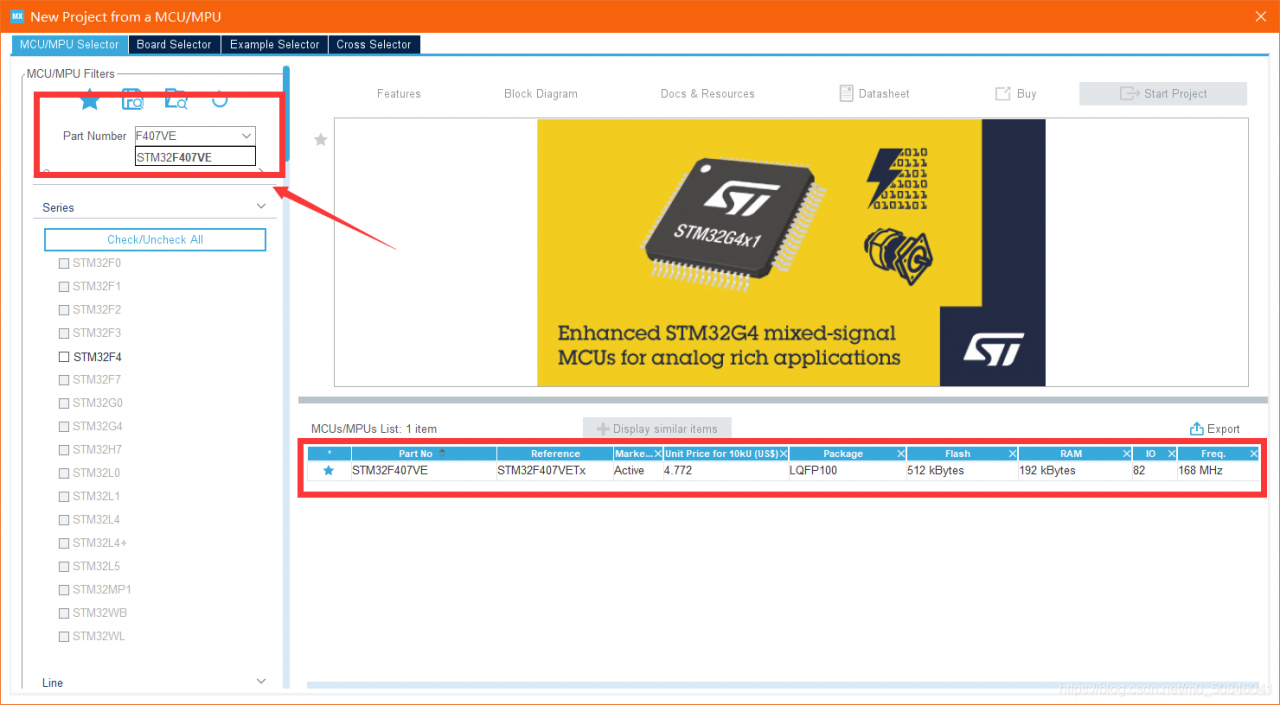Enable the STM32H7 series checkbox

coord(64,450)
